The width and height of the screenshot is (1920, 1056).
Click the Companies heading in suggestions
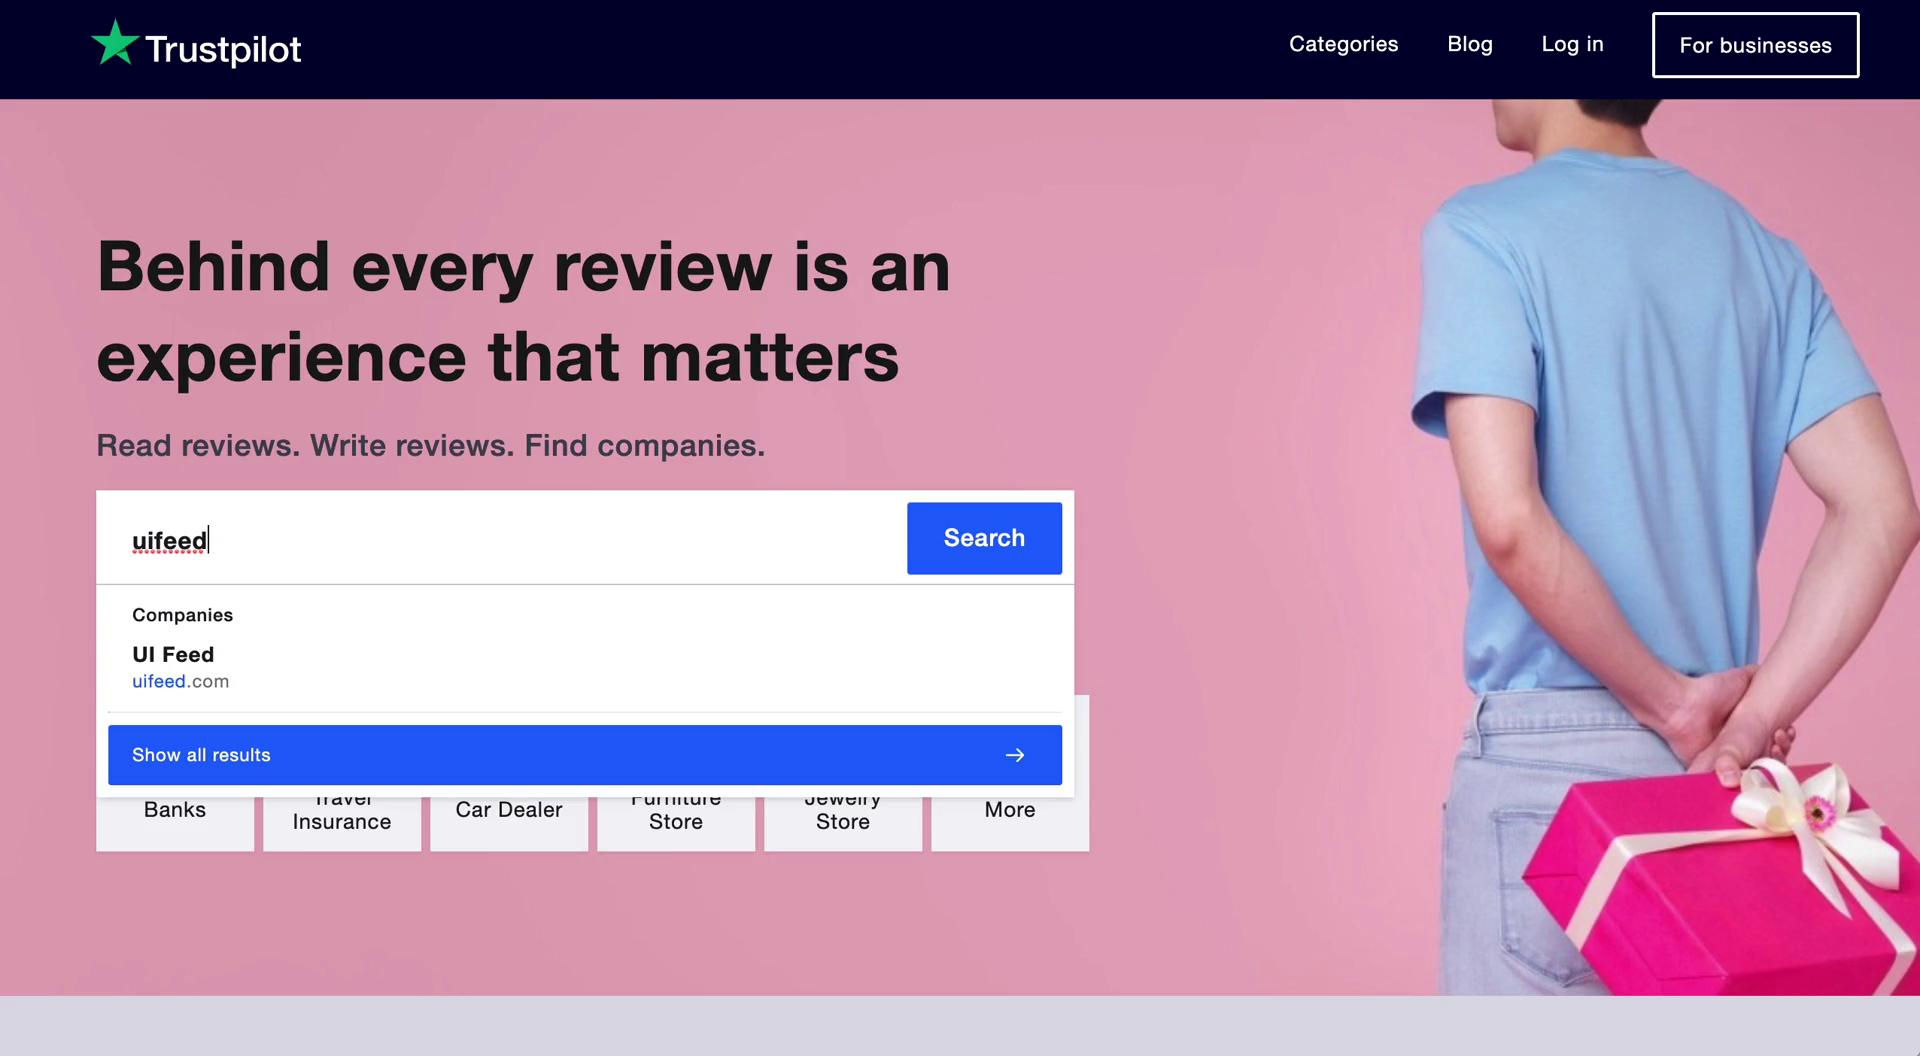[x=182, y=615]
